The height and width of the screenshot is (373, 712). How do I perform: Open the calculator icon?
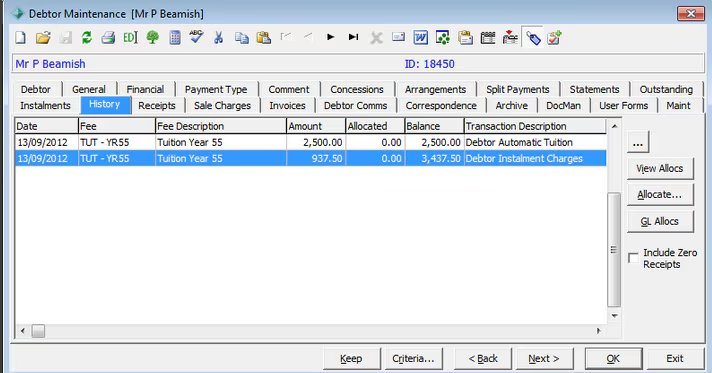point(175,38)
